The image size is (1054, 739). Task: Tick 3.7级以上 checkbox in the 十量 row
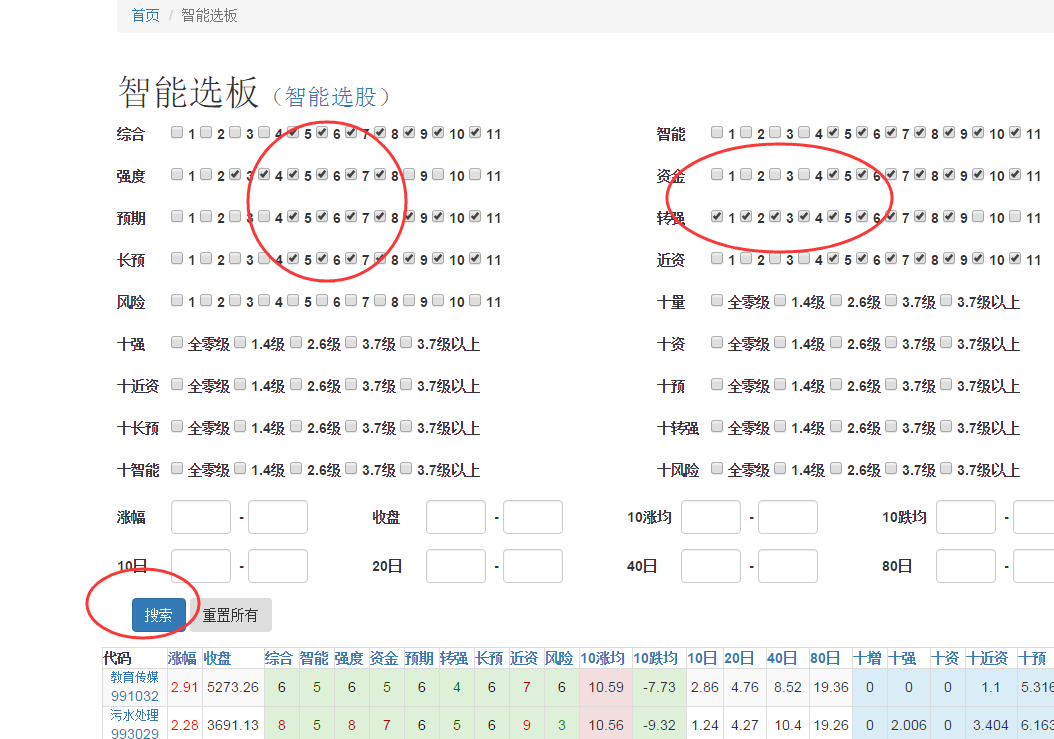pyautogui.click(x=946, y=301)
